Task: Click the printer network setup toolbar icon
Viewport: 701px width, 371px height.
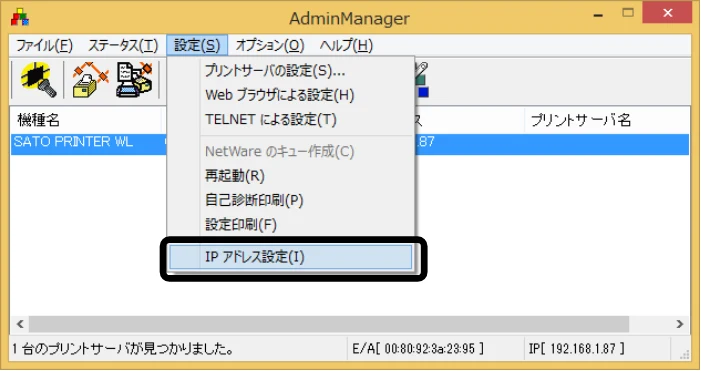Action: tap(91, 80)
